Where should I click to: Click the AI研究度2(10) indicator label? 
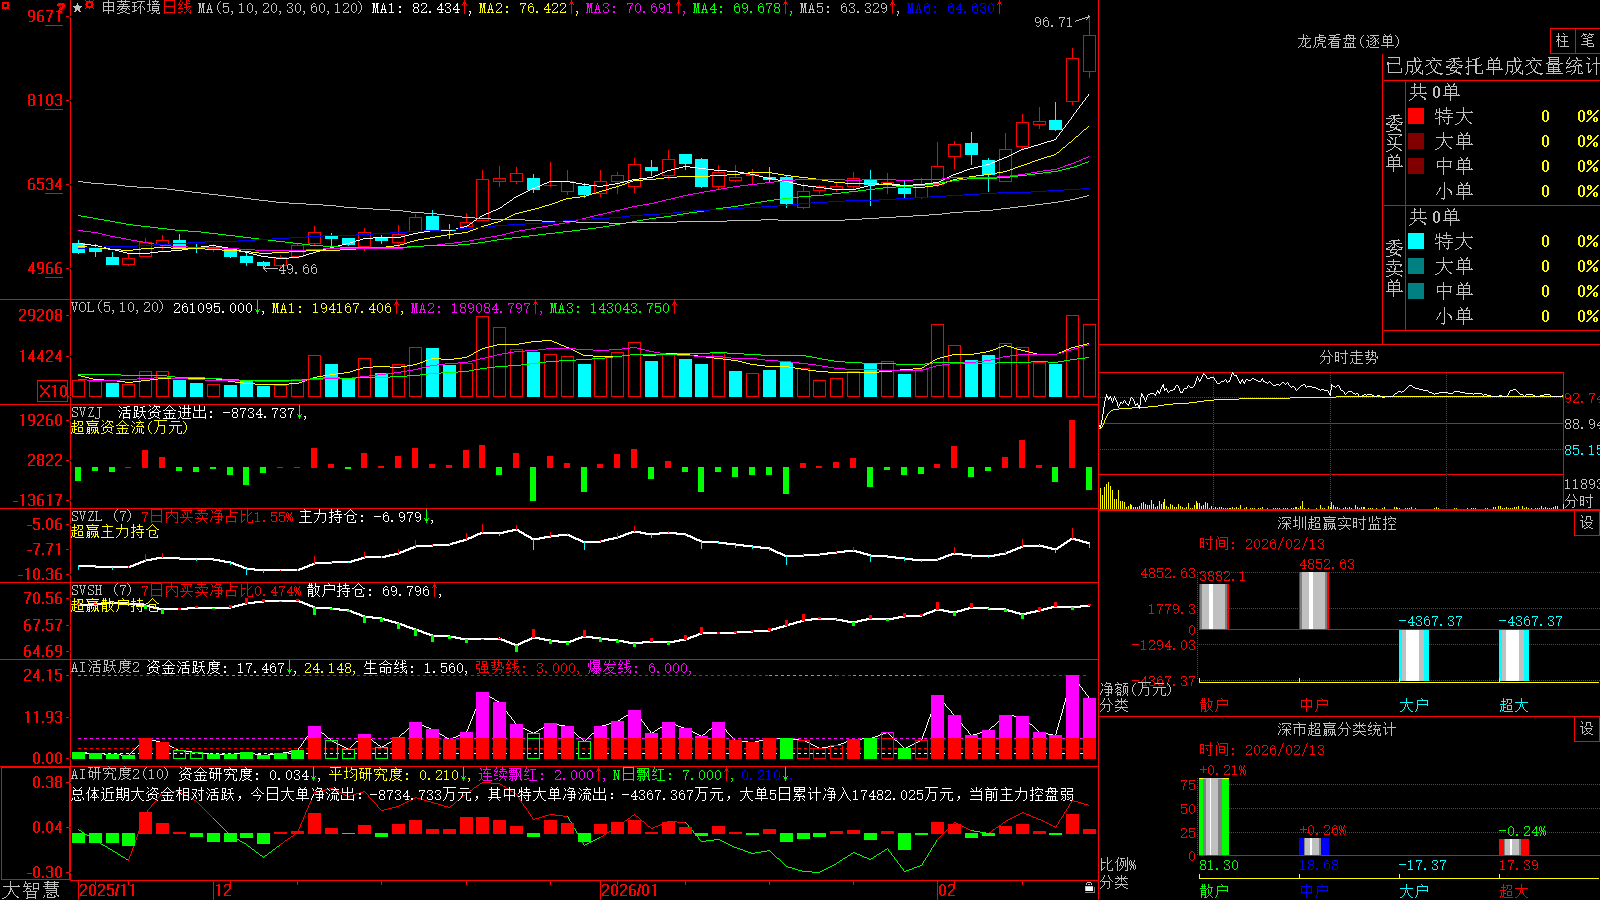coord(120,774)
